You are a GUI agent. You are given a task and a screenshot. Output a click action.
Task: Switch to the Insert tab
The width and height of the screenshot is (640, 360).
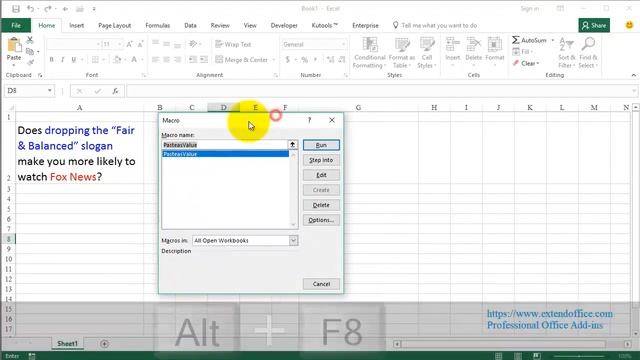pyautogui.click(x=76, y=25)
